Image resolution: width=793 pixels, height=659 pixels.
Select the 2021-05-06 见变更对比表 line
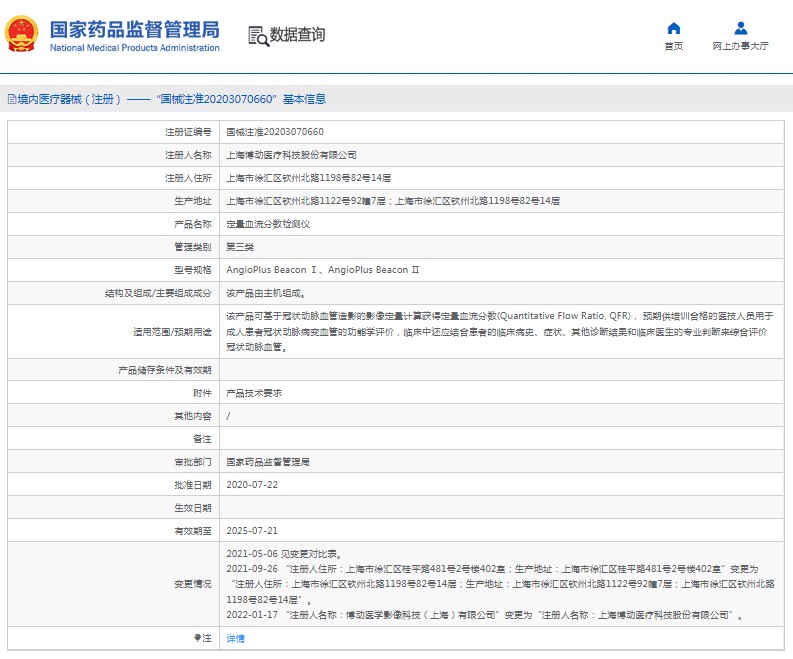[x=285, y=554]
